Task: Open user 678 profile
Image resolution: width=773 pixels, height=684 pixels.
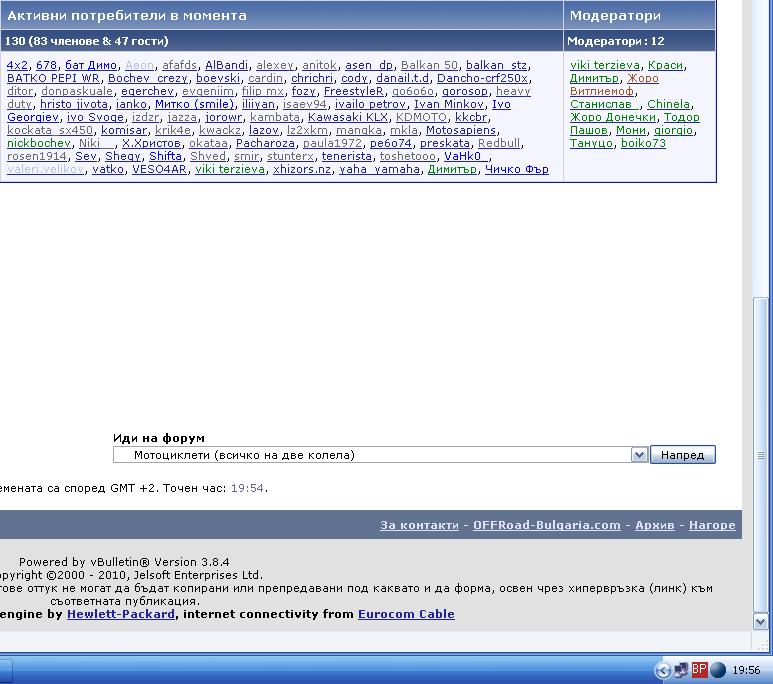Action: (46, 65)
